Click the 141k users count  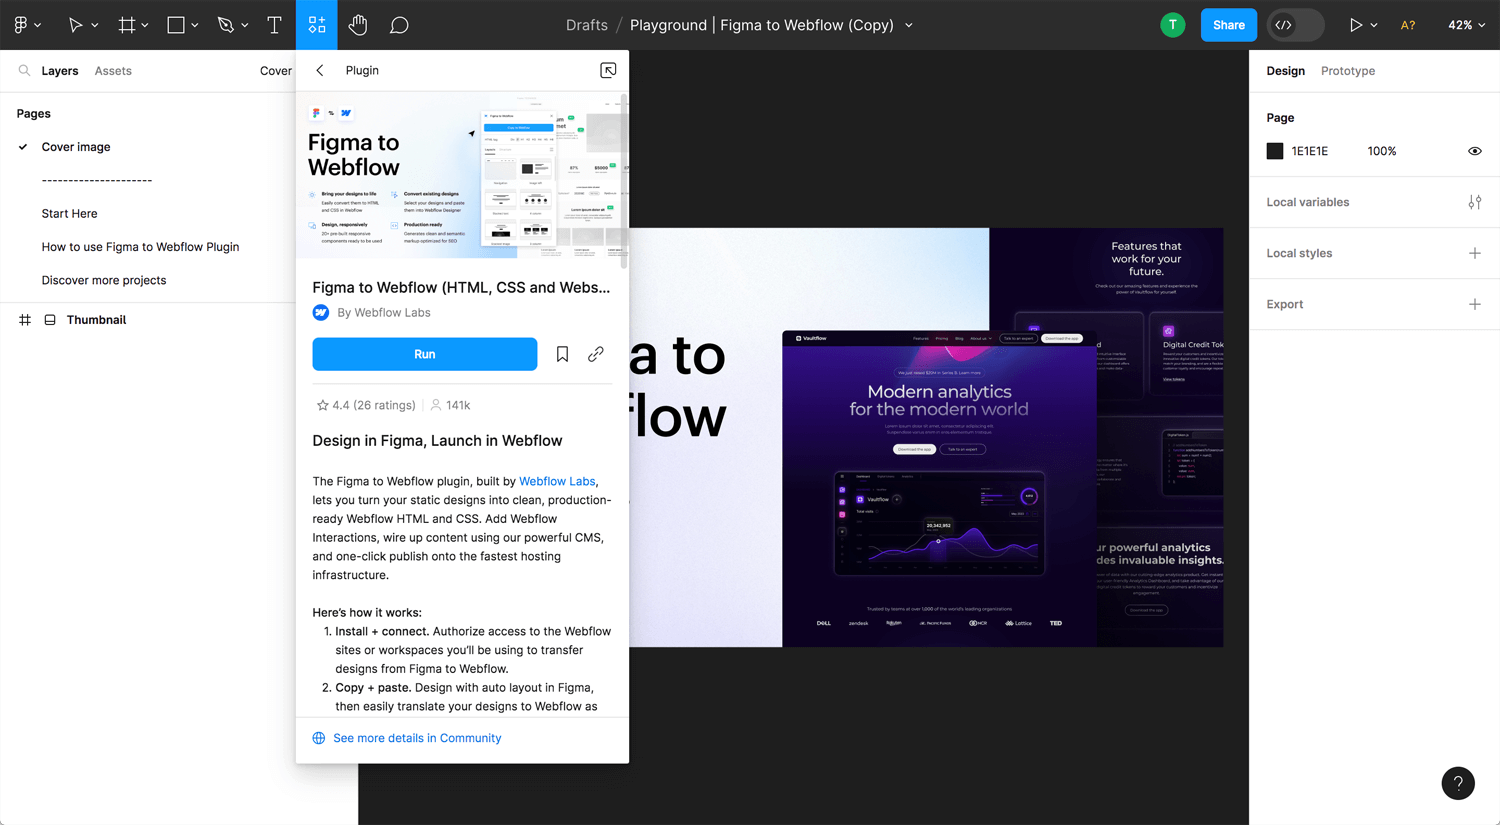point(450,405)
